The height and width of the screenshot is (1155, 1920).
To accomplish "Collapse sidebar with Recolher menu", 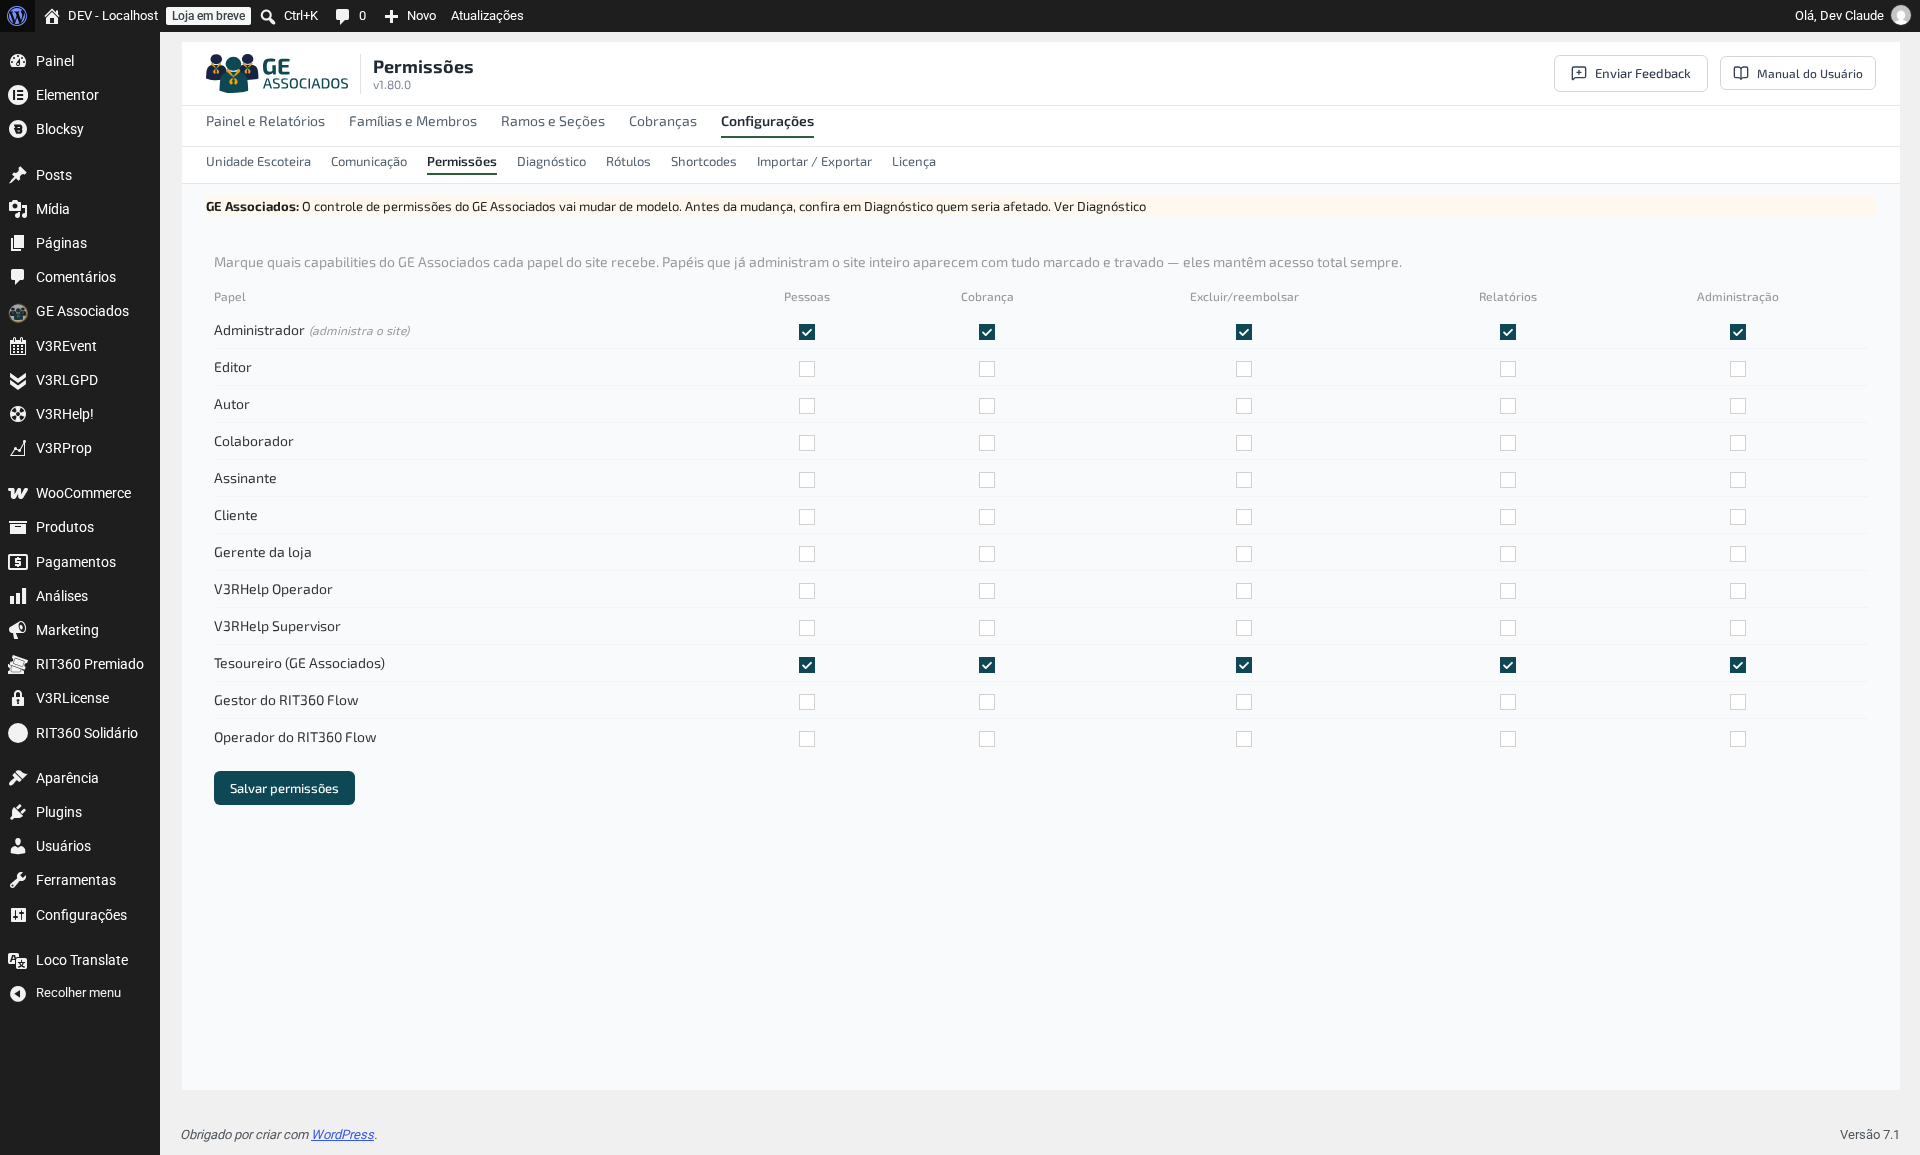I will coord(78,993).
